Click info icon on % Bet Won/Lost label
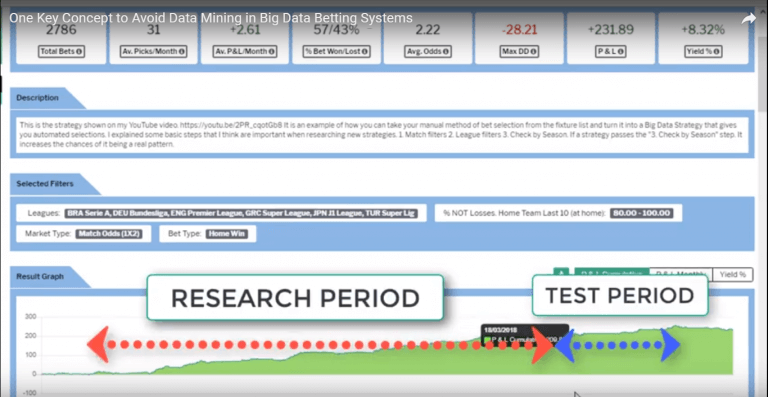This screenshot has height=397, width=768. click(365, 51)
